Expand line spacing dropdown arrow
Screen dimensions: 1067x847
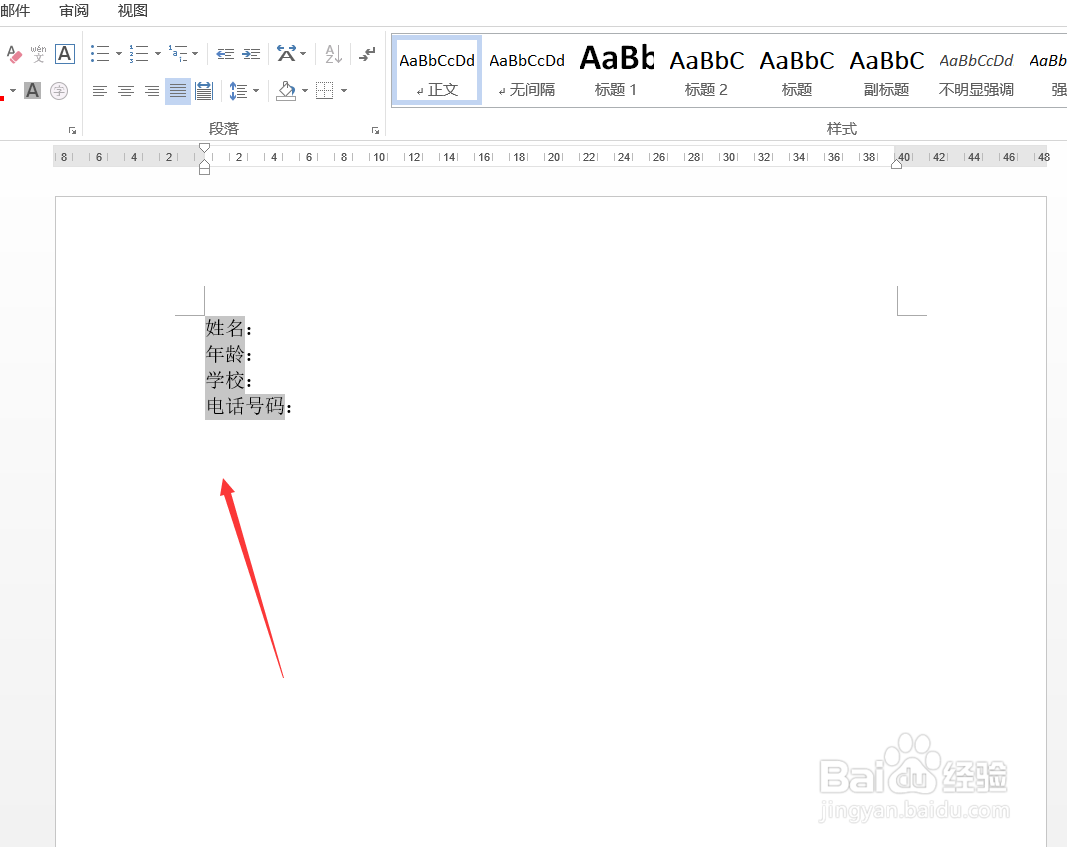[256, 90]
